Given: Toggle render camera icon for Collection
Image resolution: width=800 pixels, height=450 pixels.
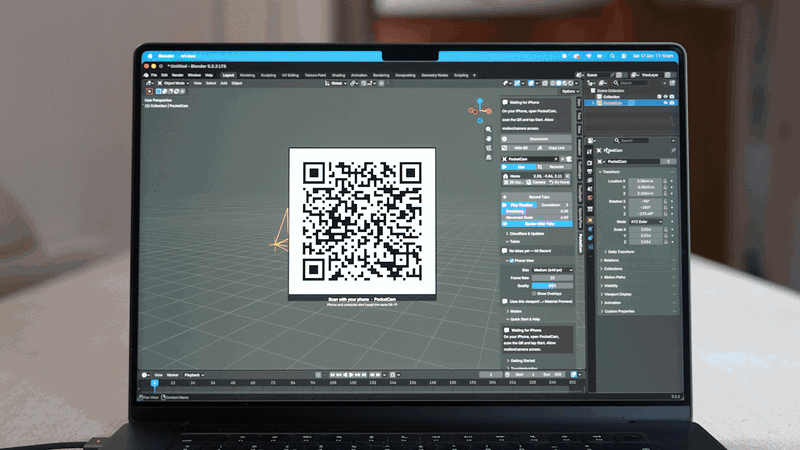Looking at the screenshot, I should [671, 96].
